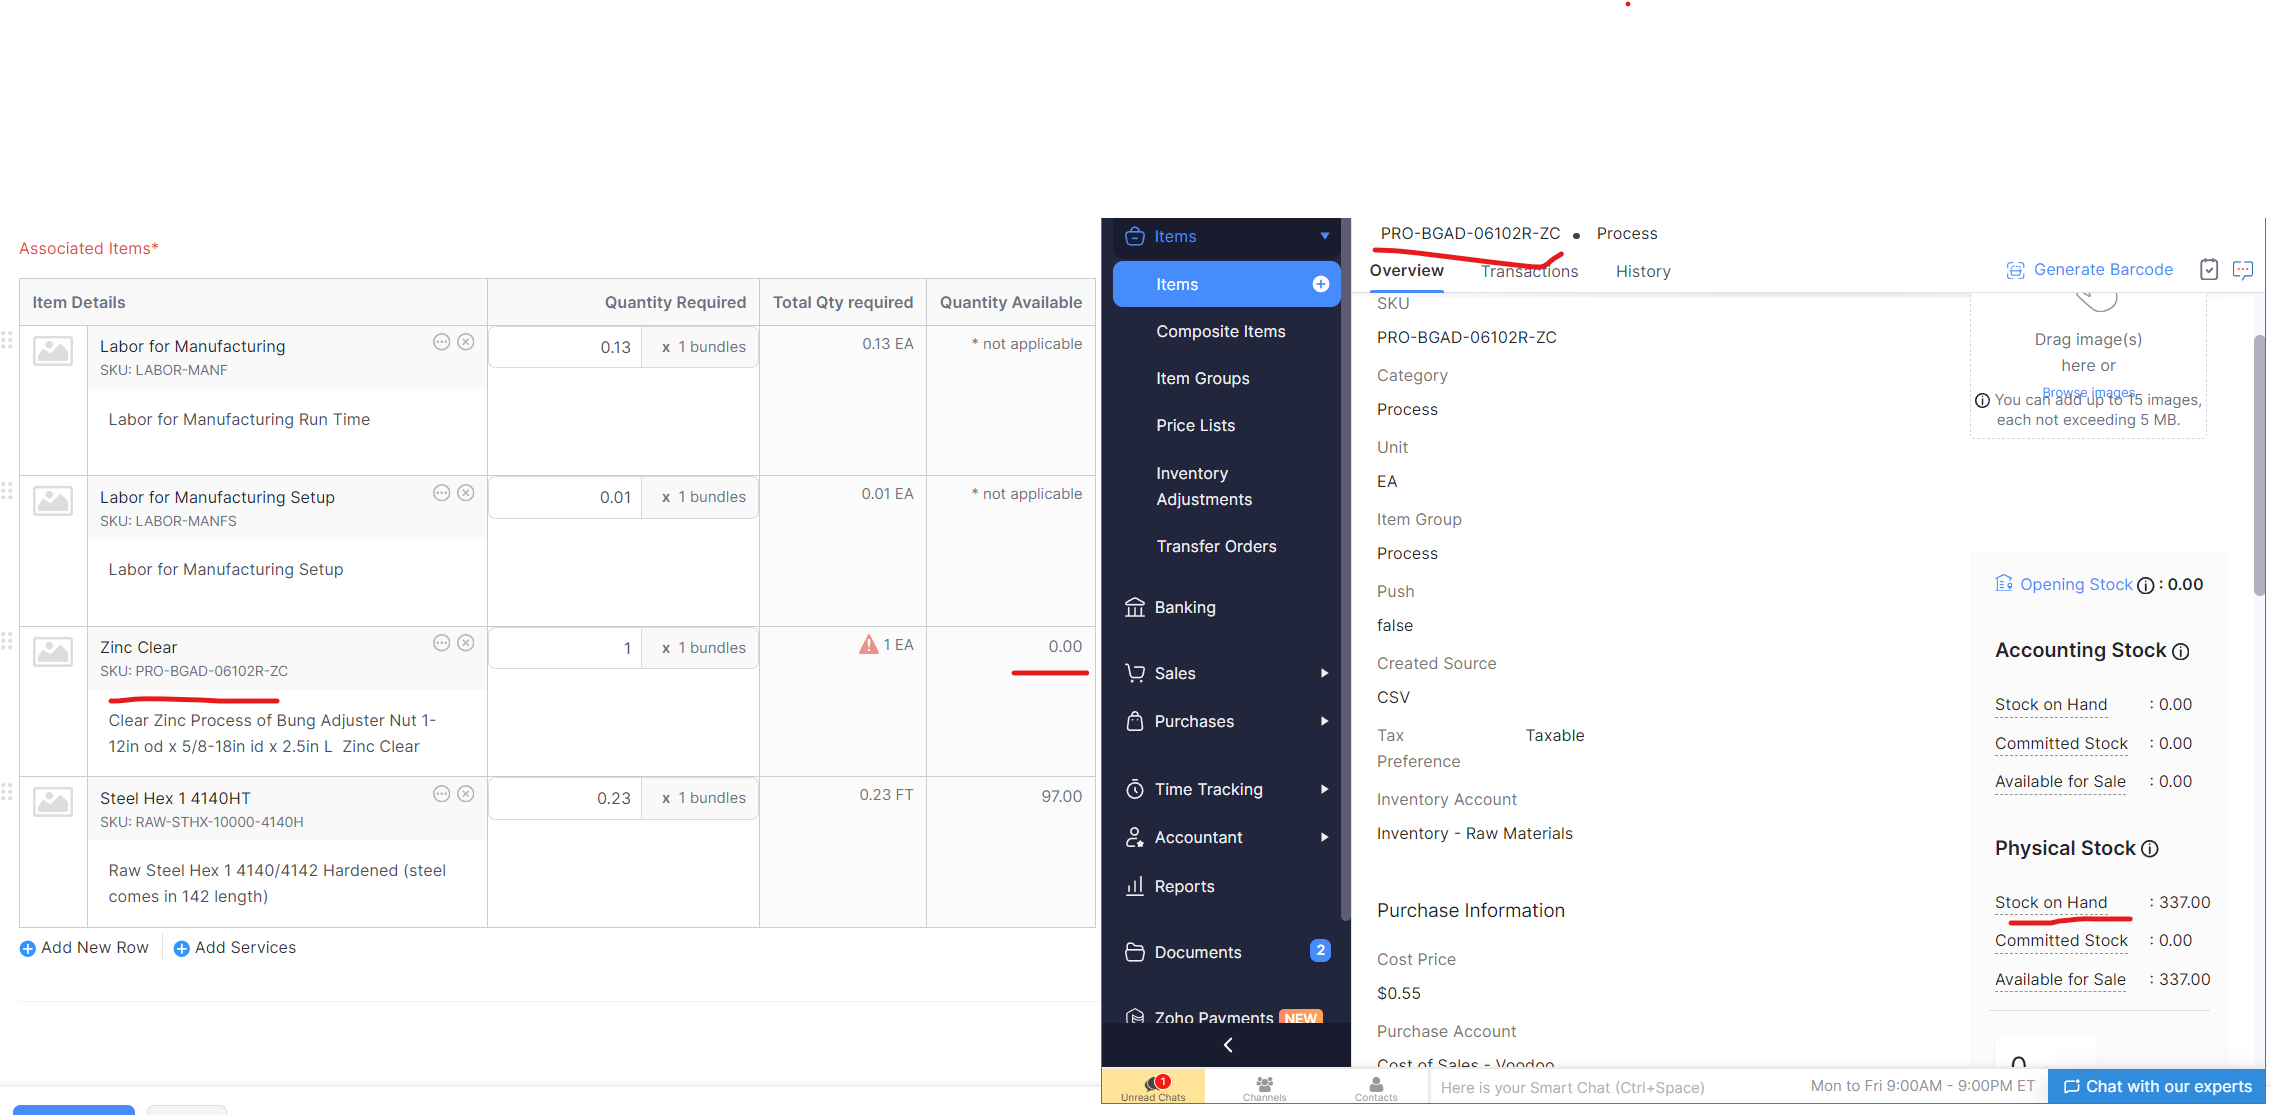Click the Contacts chat icon

point(1376,1086)
